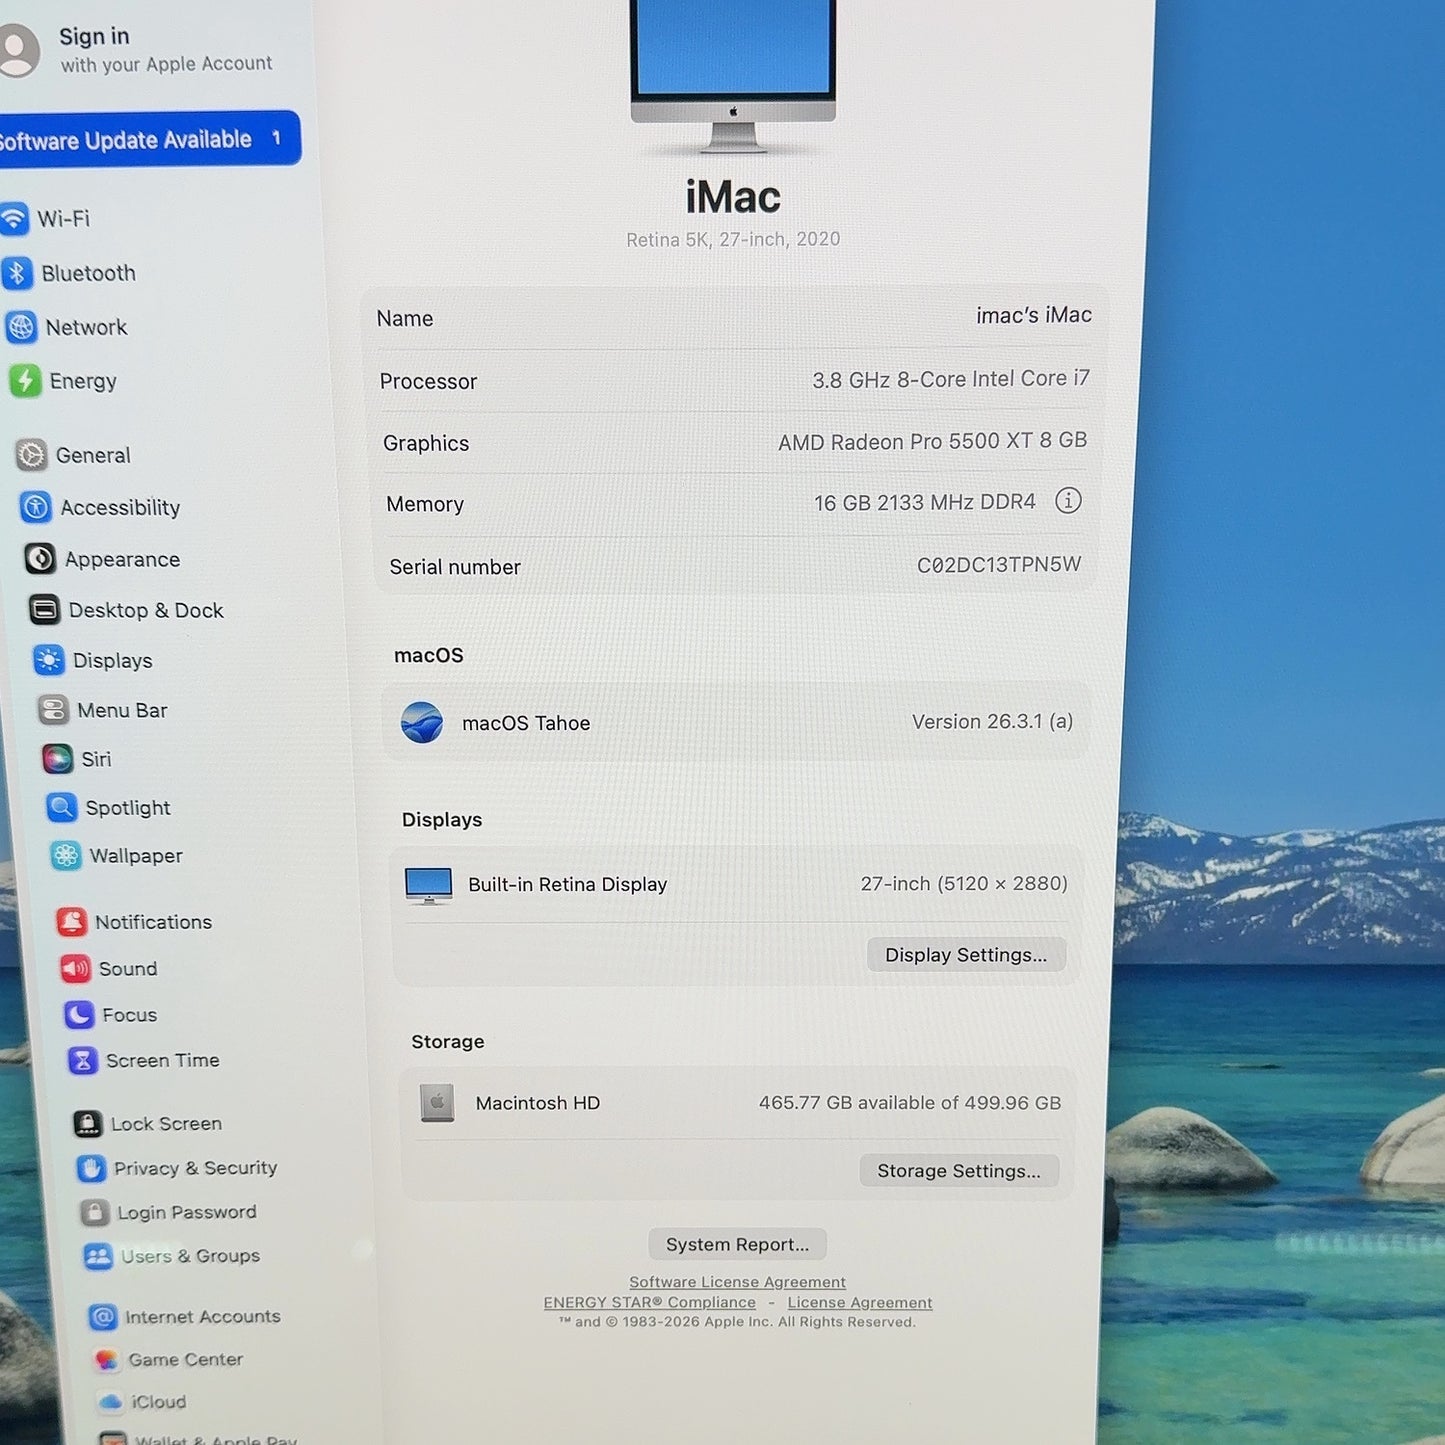
Task: Switch to the Bluetooth pane
Action: coord(88,273)
